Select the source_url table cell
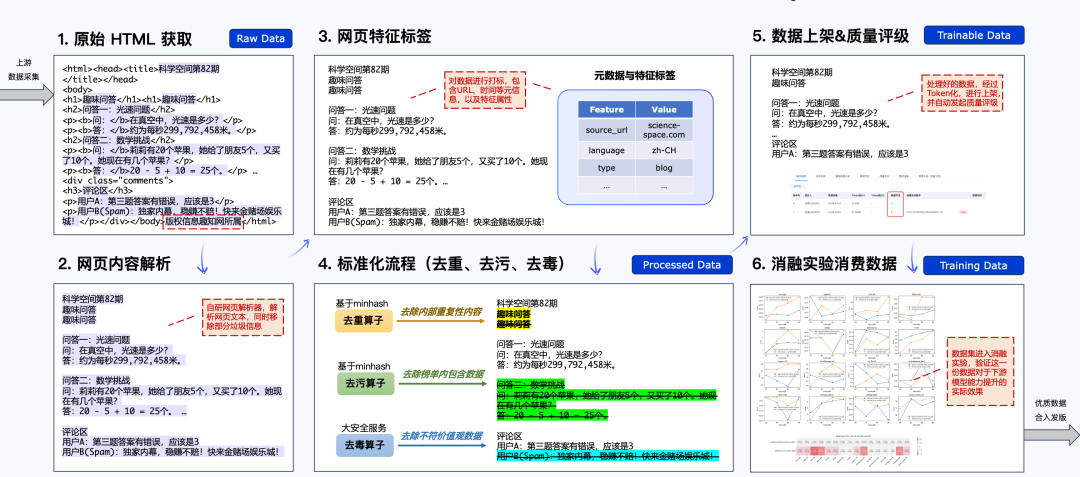 606,129
